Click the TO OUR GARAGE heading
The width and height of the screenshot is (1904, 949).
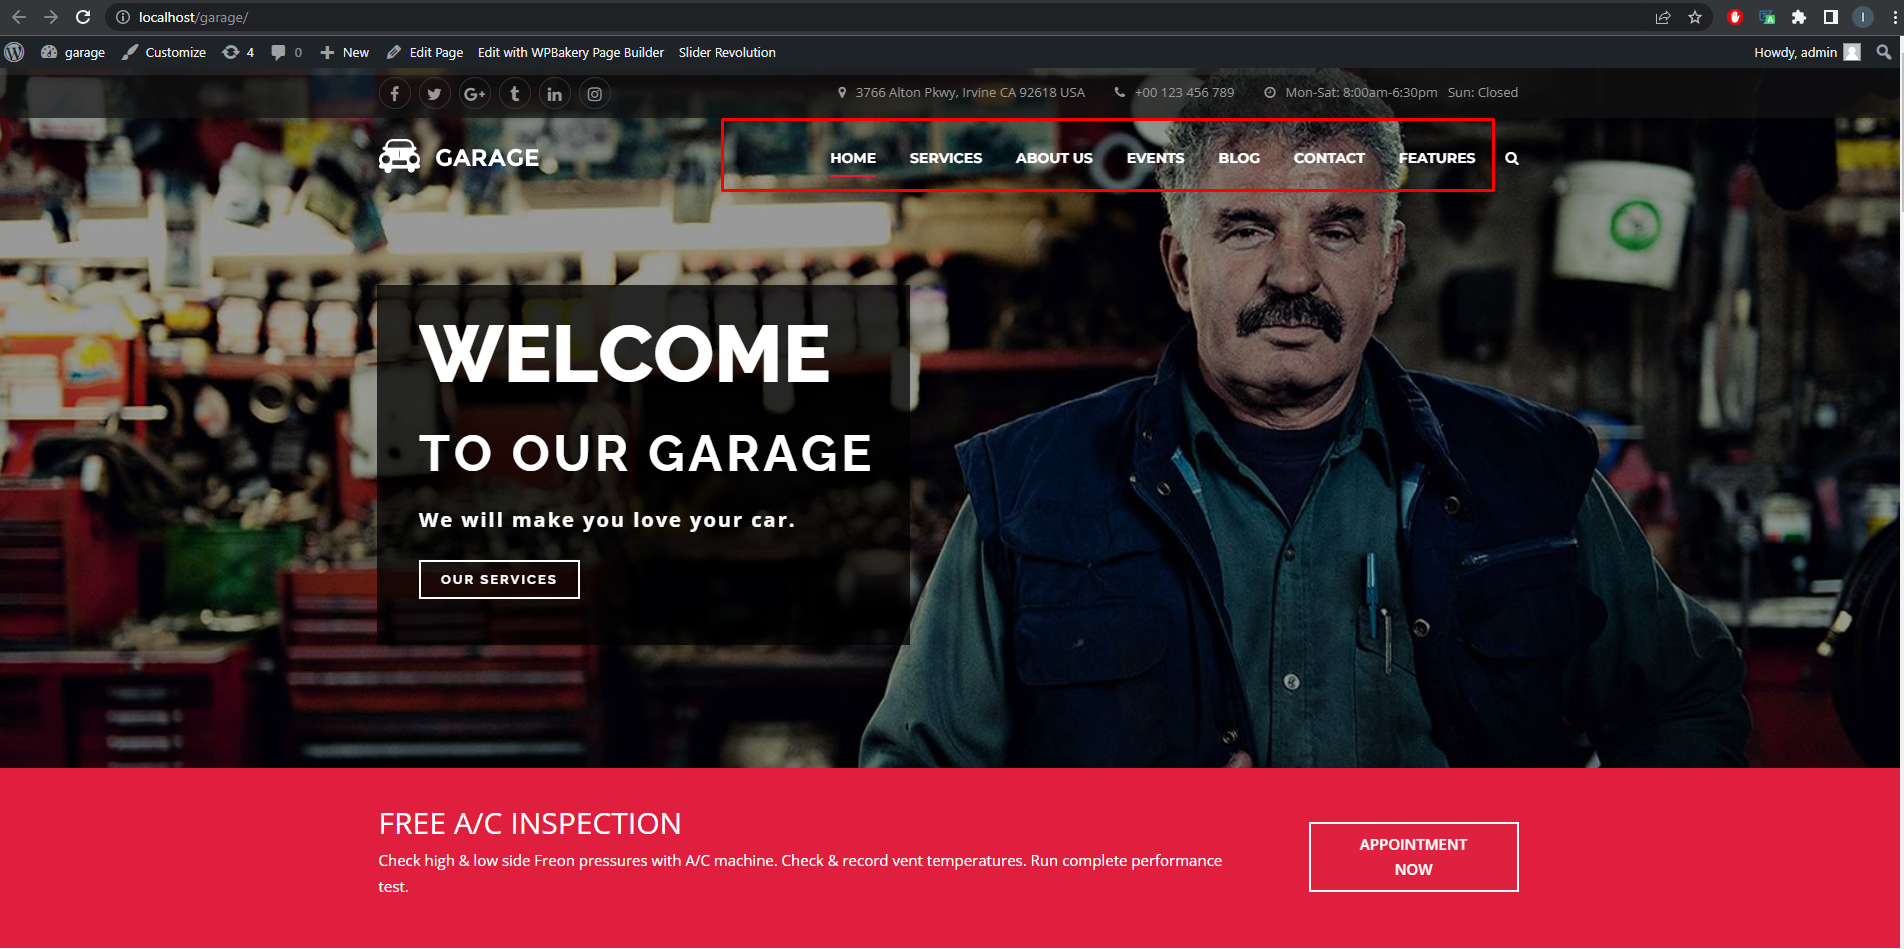click(646, 453)
